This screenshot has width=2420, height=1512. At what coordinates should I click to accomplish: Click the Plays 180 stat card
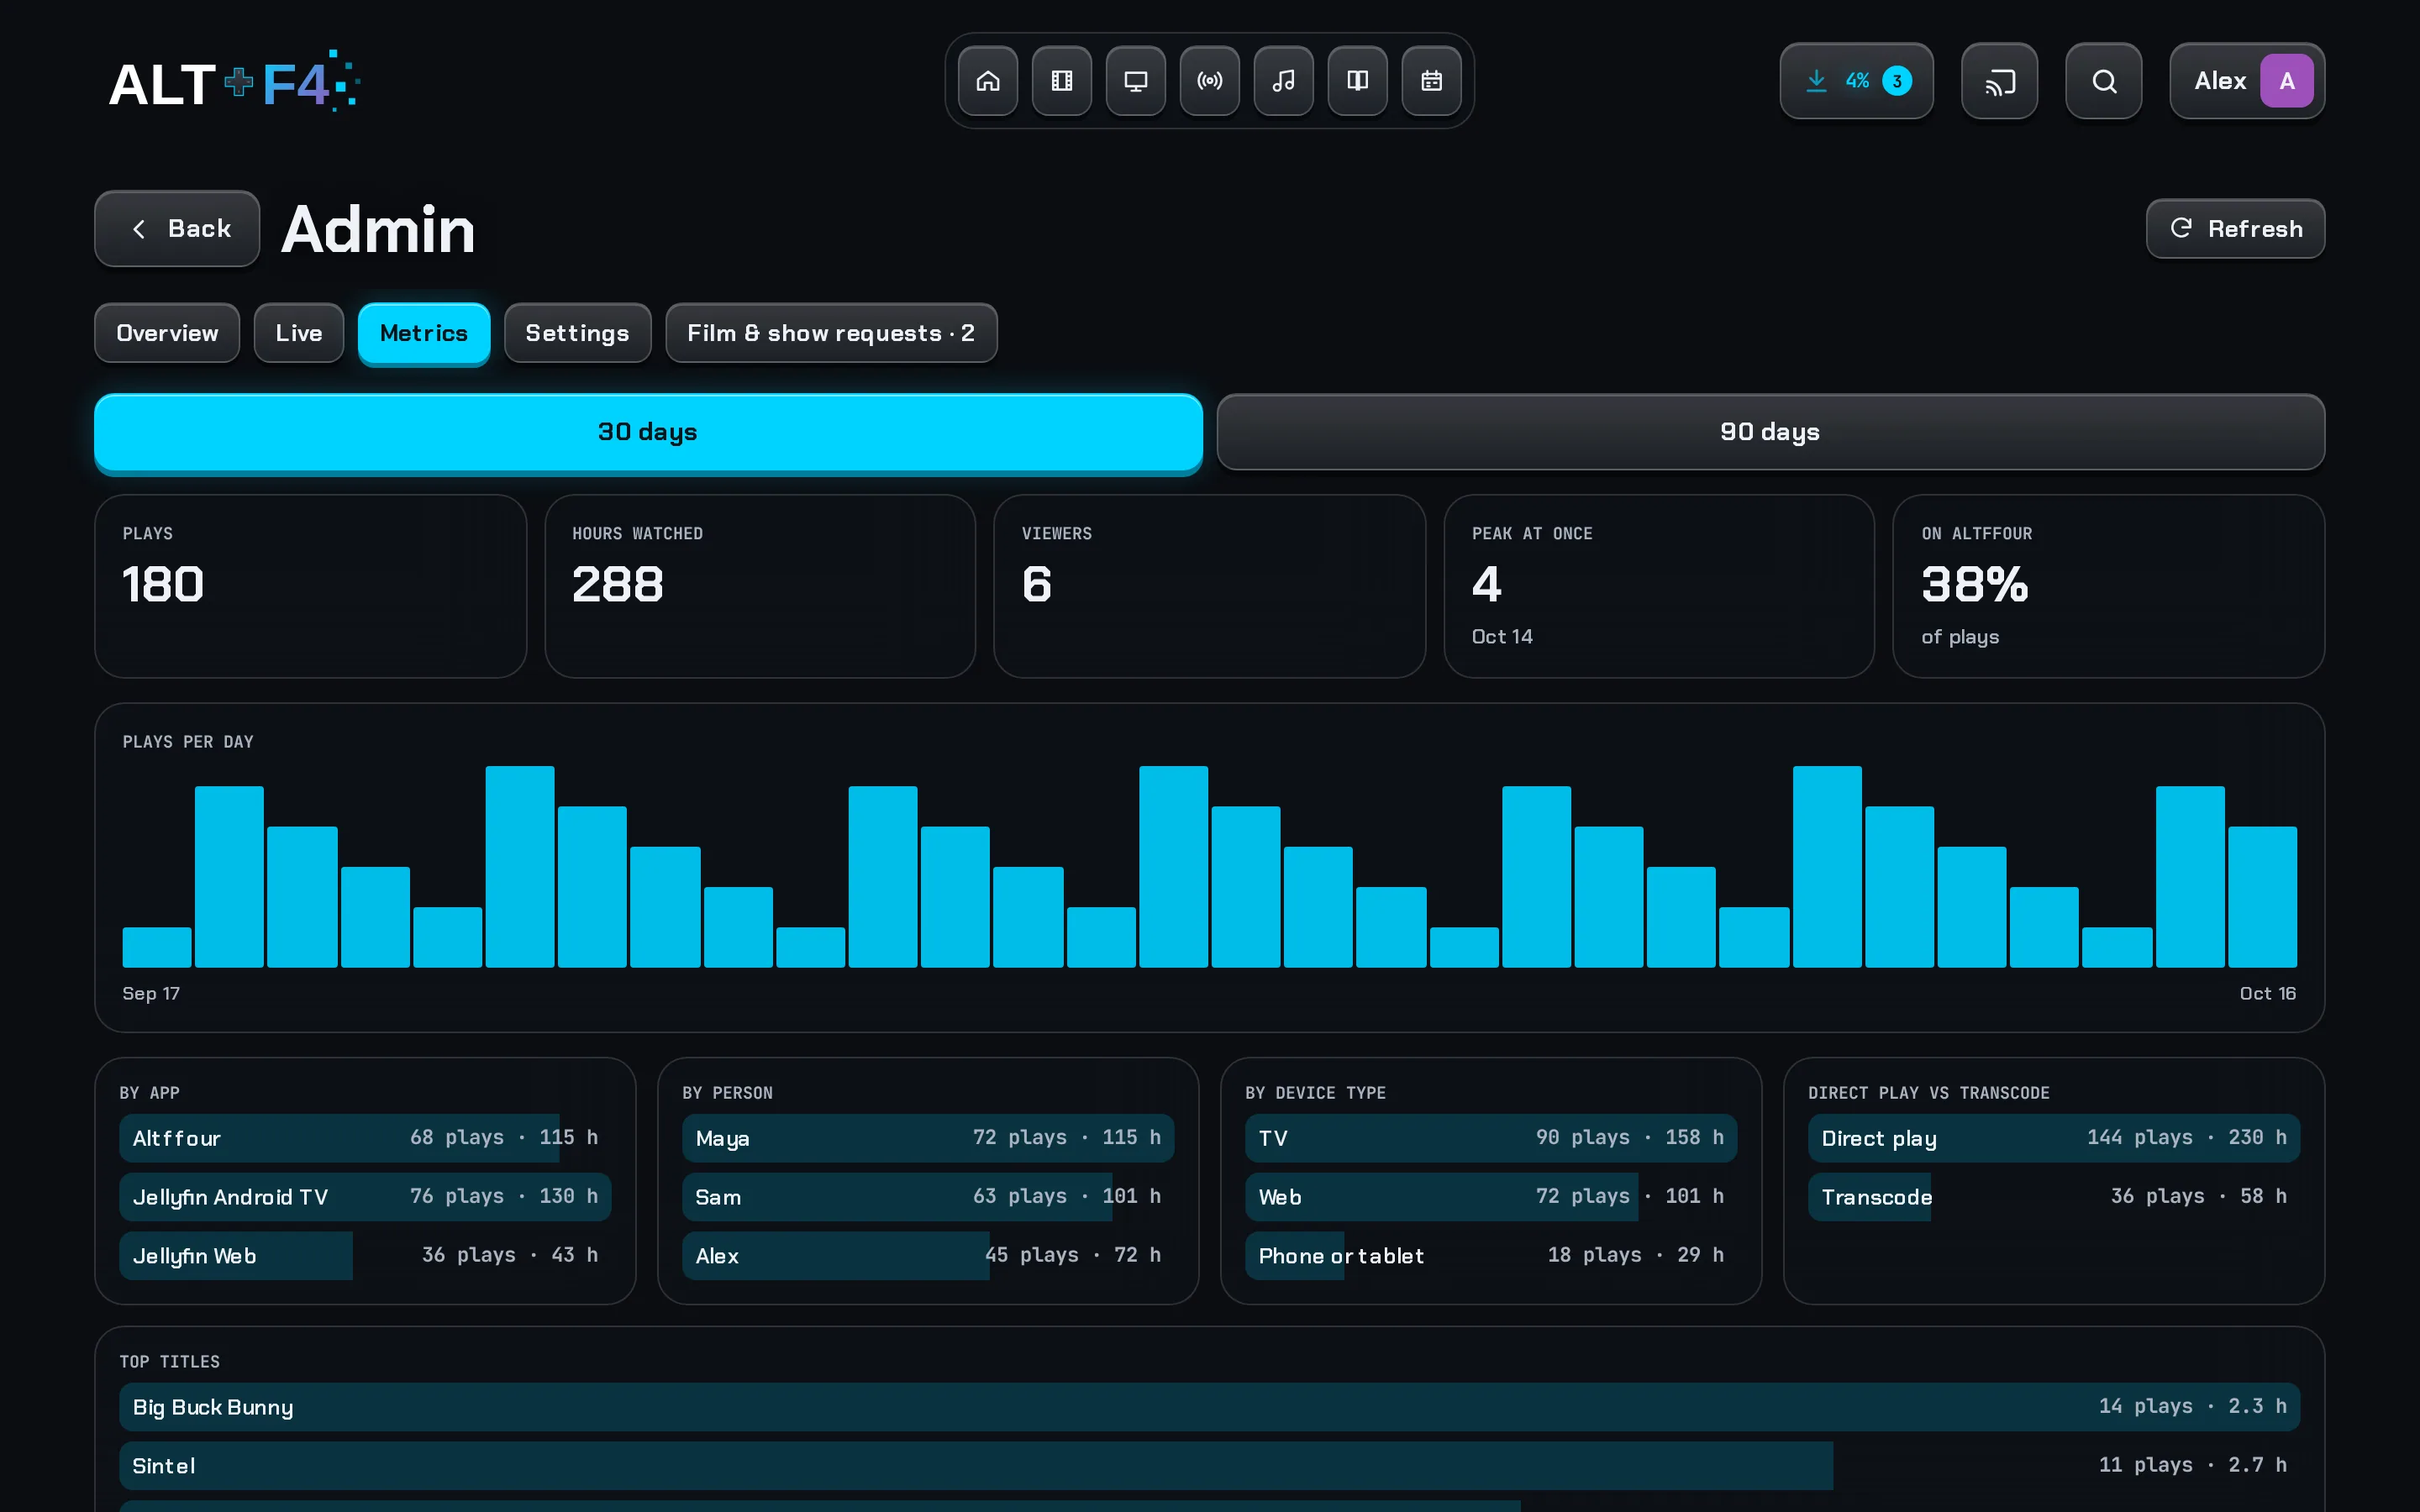coord(310,586)
